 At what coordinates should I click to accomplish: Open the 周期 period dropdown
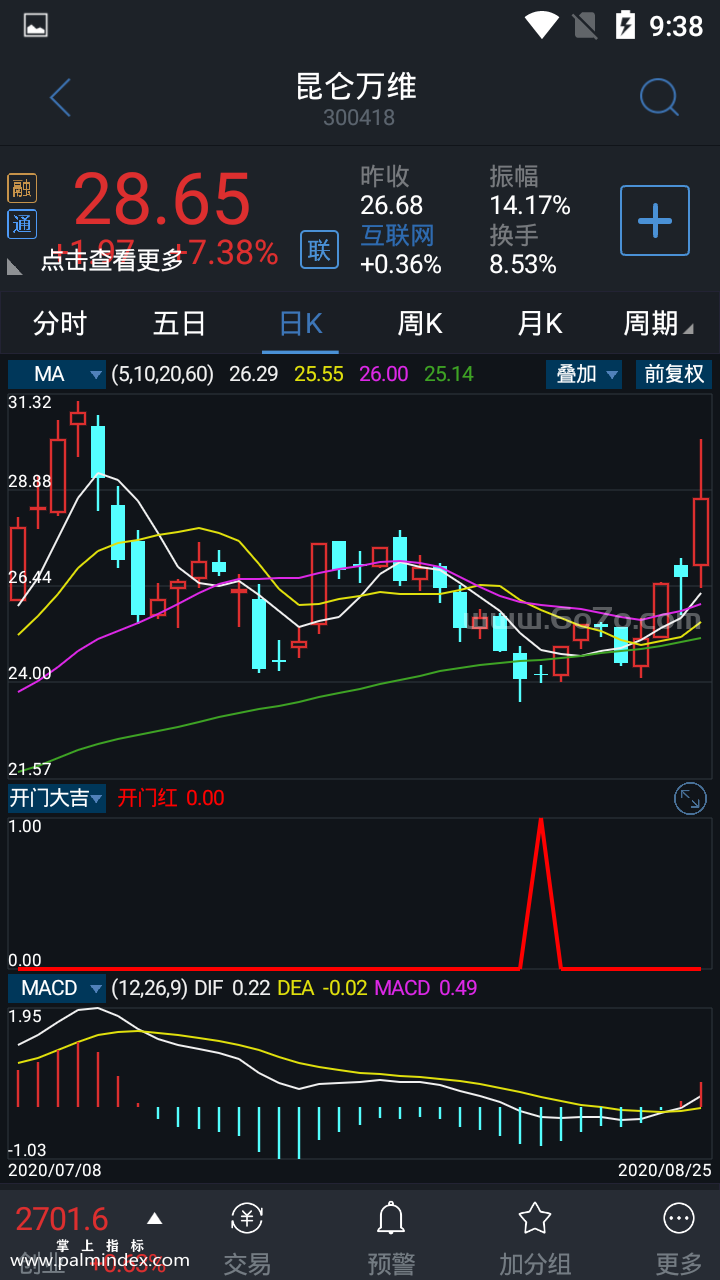657,323
